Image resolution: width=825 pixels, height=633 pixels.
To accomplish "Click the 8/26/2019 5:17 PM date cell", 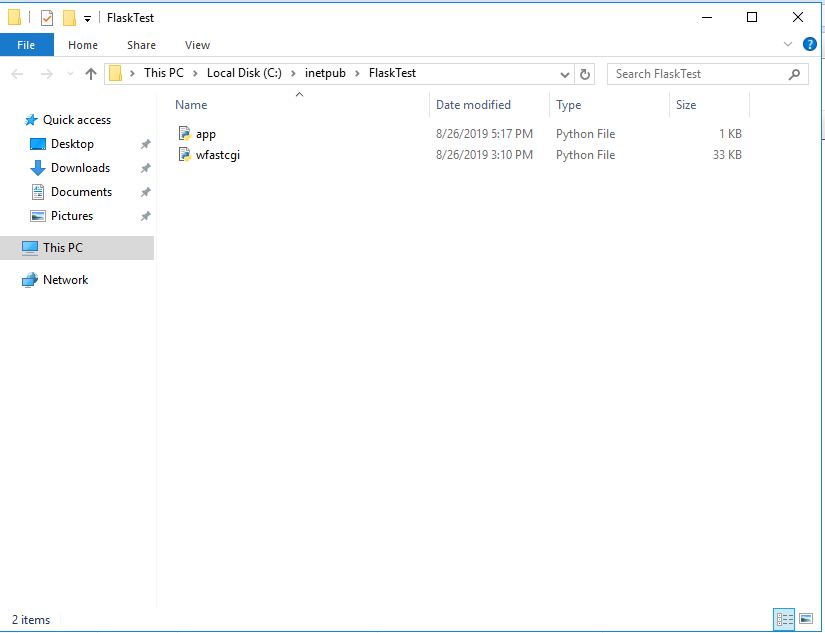I will tap(484, 134).
